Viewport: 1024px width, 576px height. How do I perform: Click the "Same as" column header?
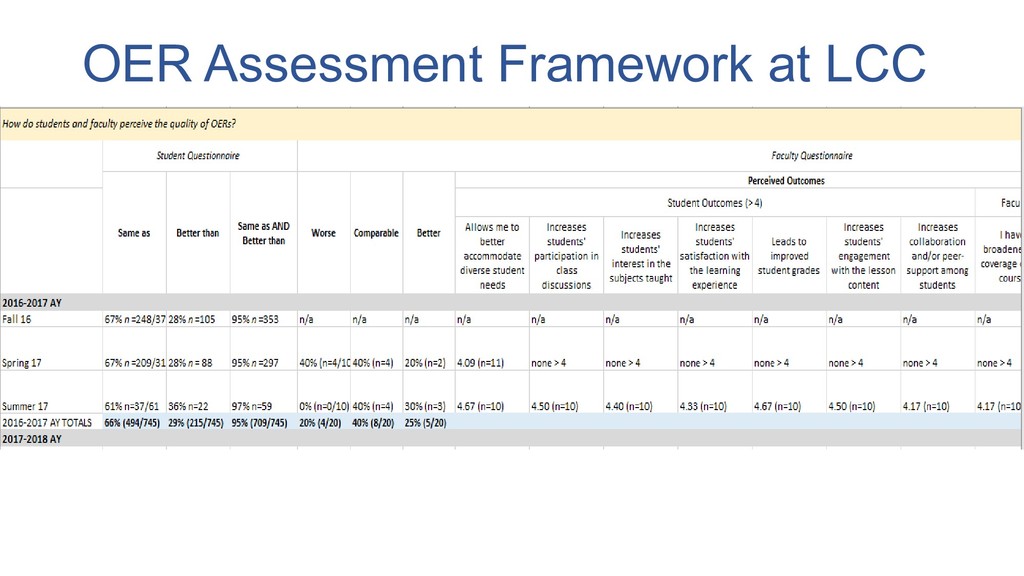134,233
